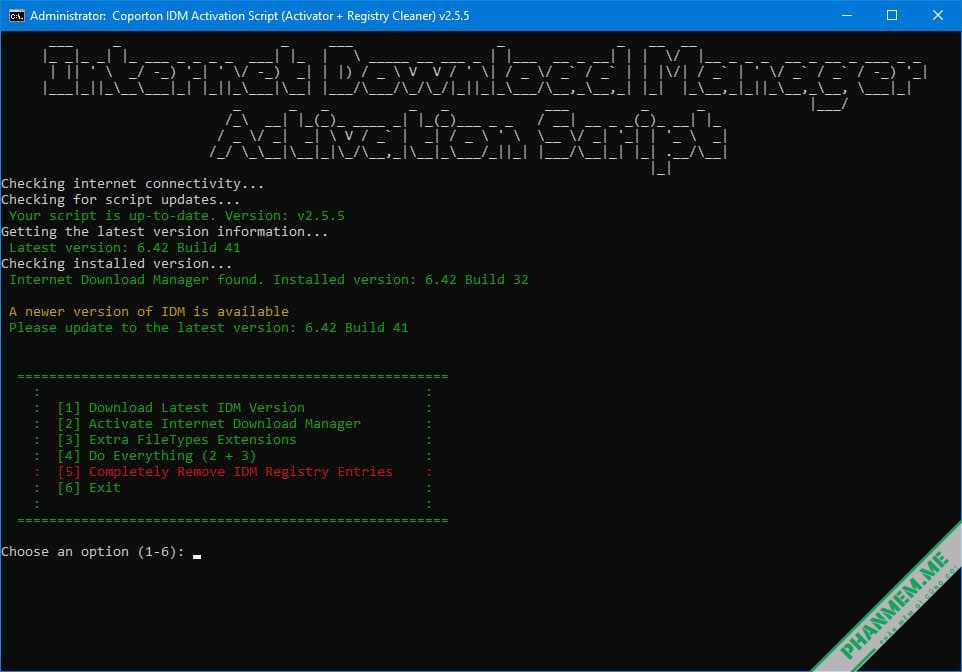This screenshot has height=672, width=962.
Task: Click the cmd icon in title bar
Action: (x=17, y=16)
